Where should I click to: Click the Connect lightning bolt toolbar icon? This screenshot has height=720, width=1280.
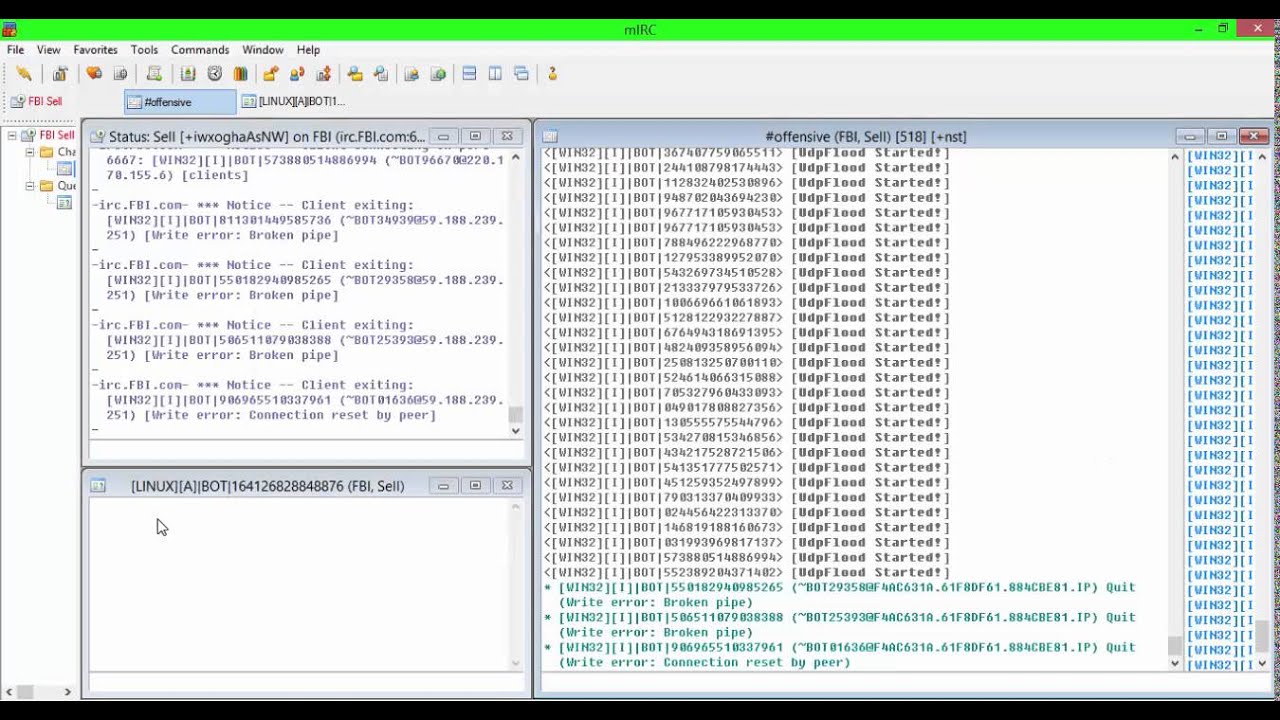(x=24, y=74)
